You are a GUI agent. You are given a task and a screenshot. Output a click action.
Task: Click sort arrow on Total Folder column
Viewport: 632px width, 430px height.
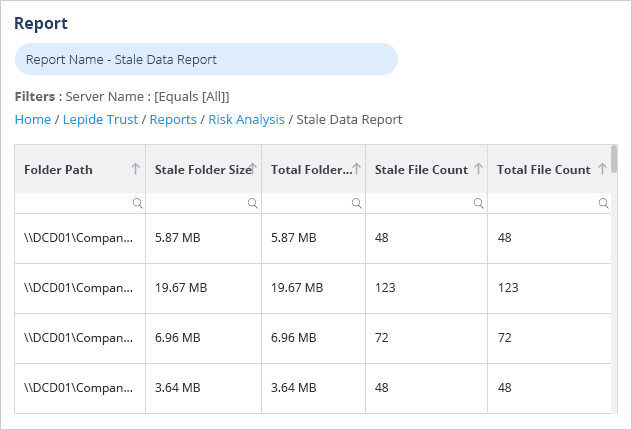(x=356, y=169)
